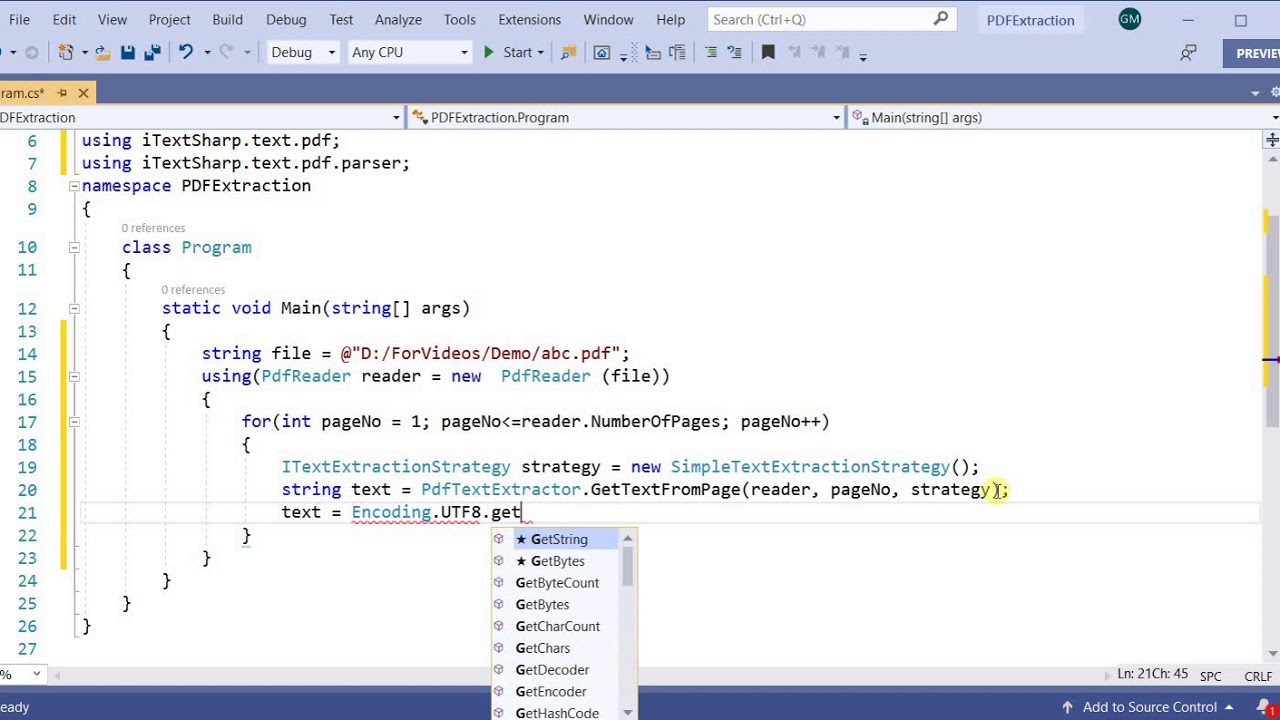Open the Debug menu

point(286,19)
